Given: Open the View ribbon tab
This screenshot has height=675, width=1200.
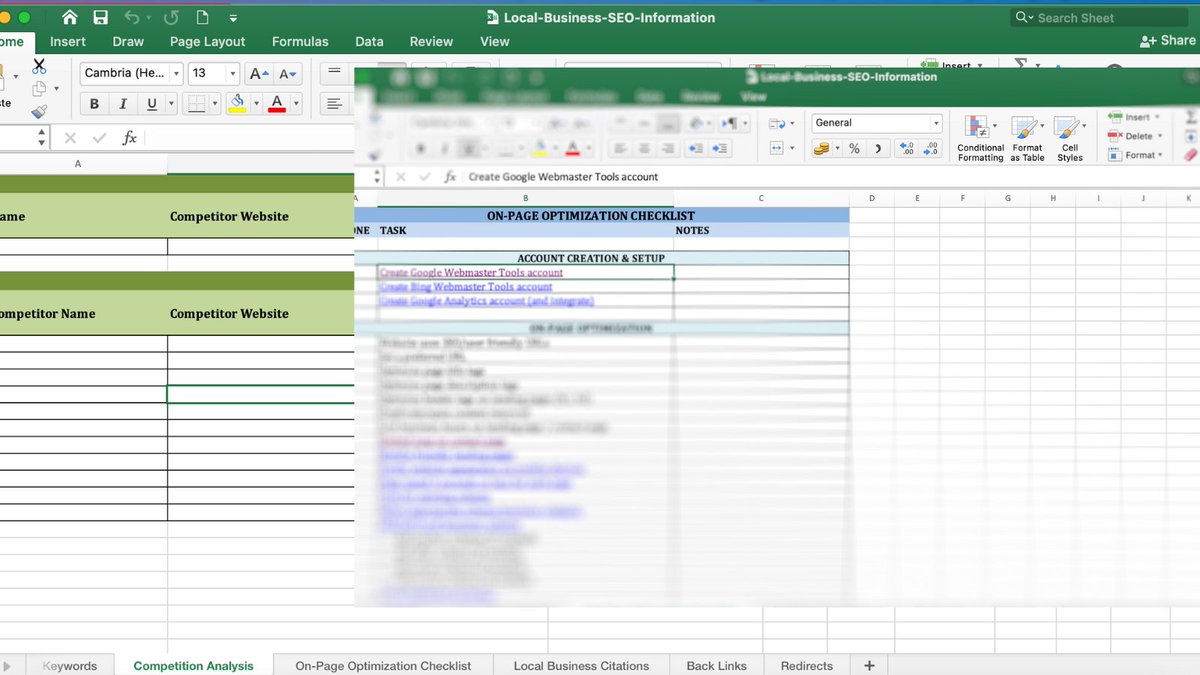Looking at the screenshot, I should point(494,42).
